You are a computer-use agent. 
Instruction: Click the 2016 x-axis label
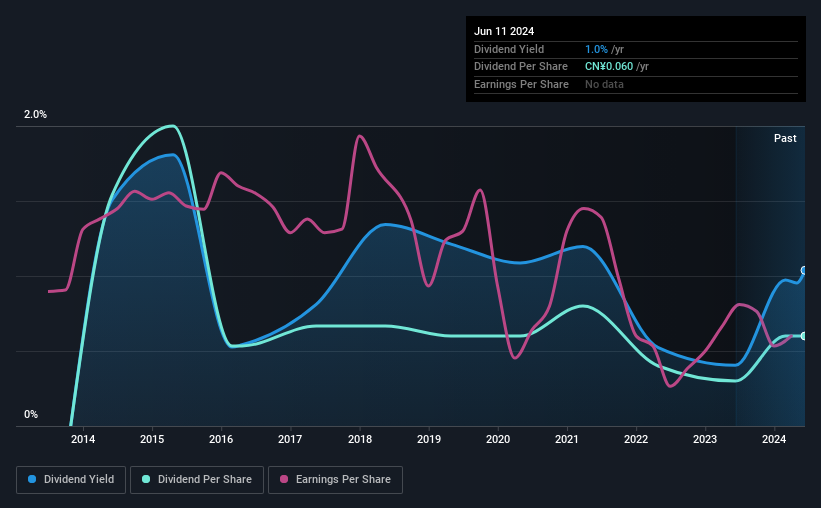(x=221, y=439)
